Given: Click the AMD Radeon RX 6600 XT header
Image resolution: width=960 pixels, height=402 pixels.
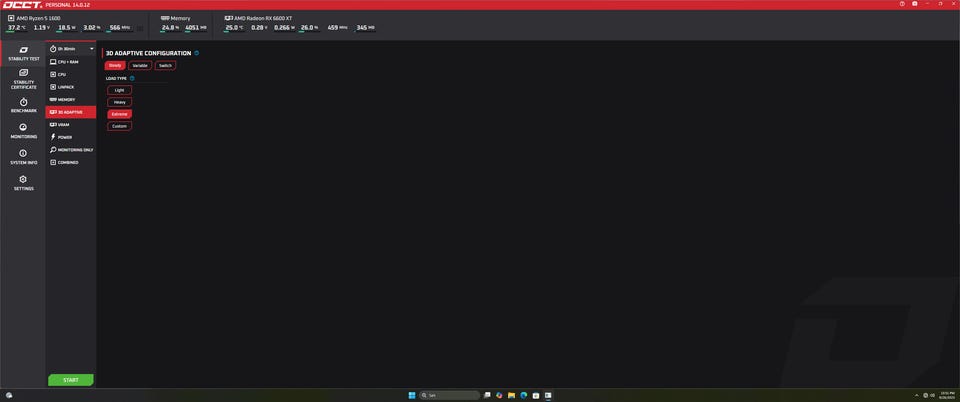Looking at the screenshot, I should pos(258,18).
